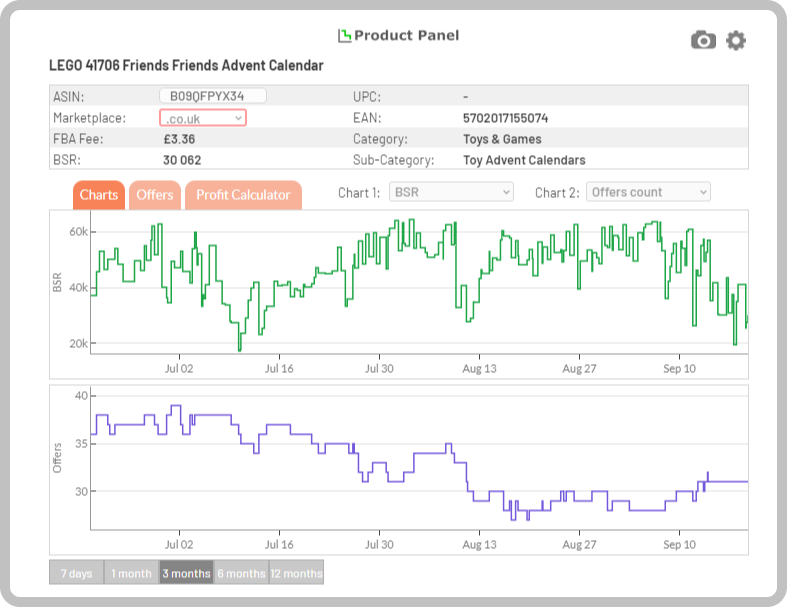This screenshot has width=787, height=607.
Task: Click the Jul 16 label on BSR chart
Action: [279, 369]
